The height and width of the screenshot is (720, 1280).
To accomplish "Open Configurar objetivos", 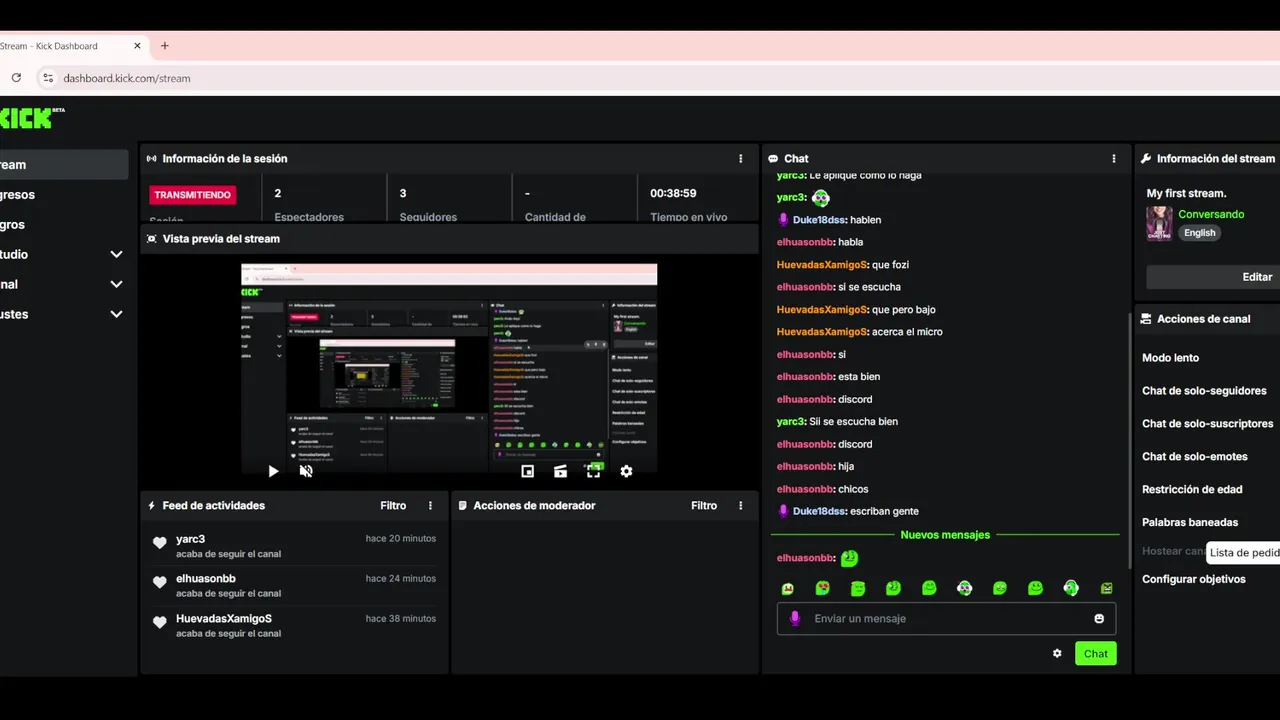I will pos(1194,579).
